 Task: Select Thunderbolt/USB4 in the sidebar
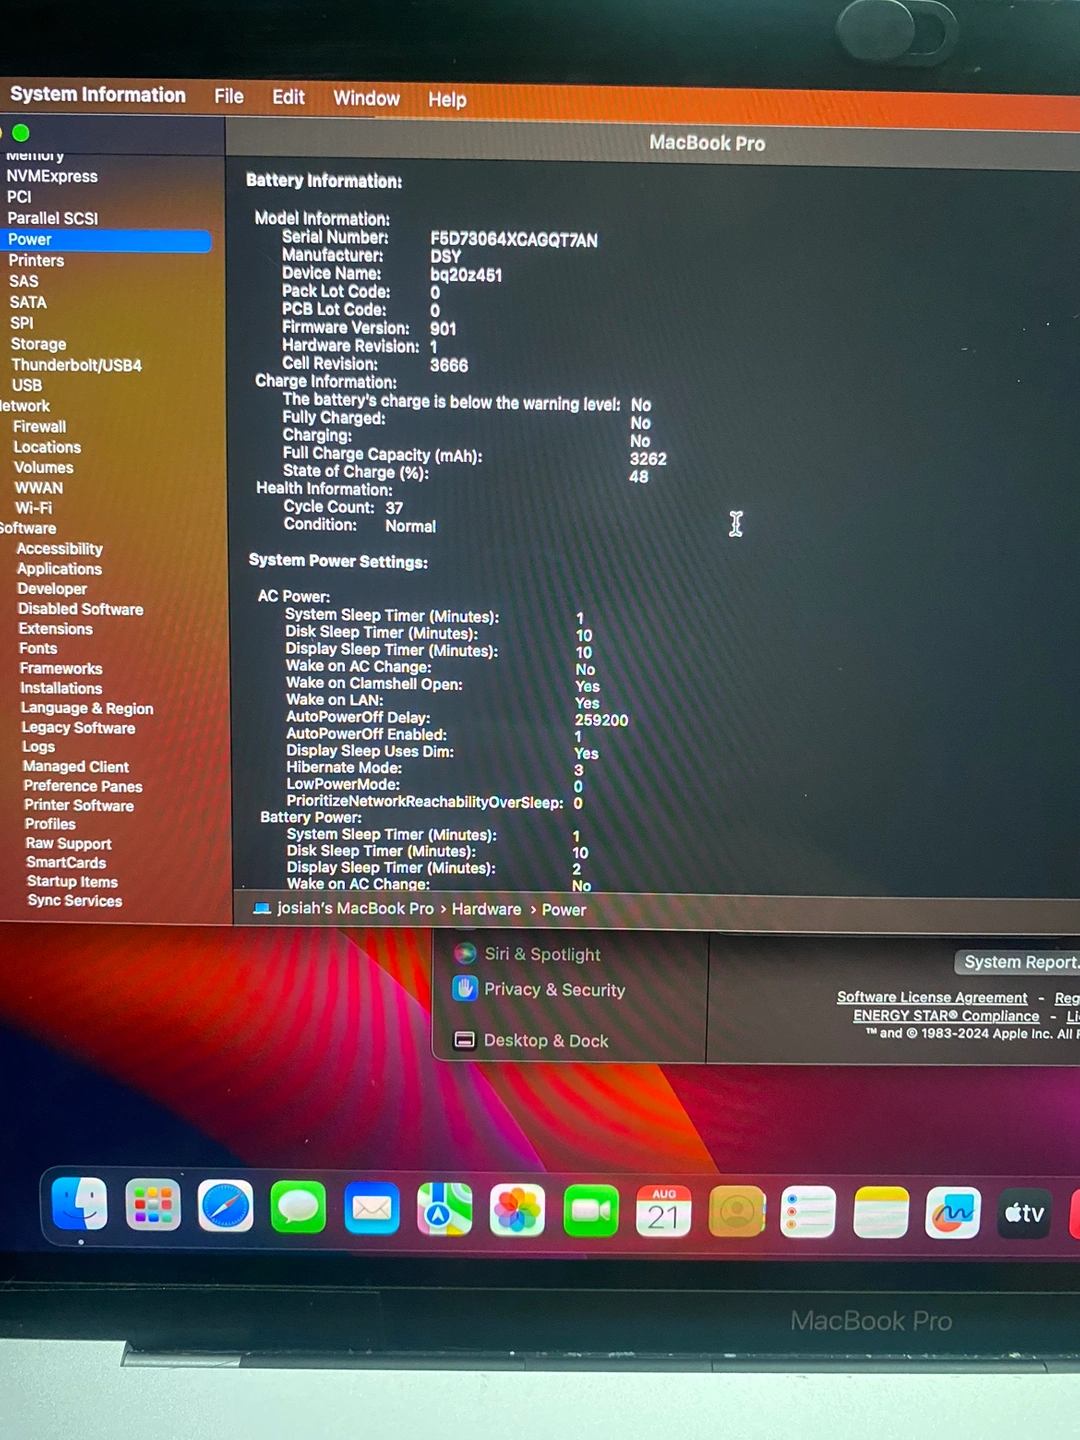[76, 365]
